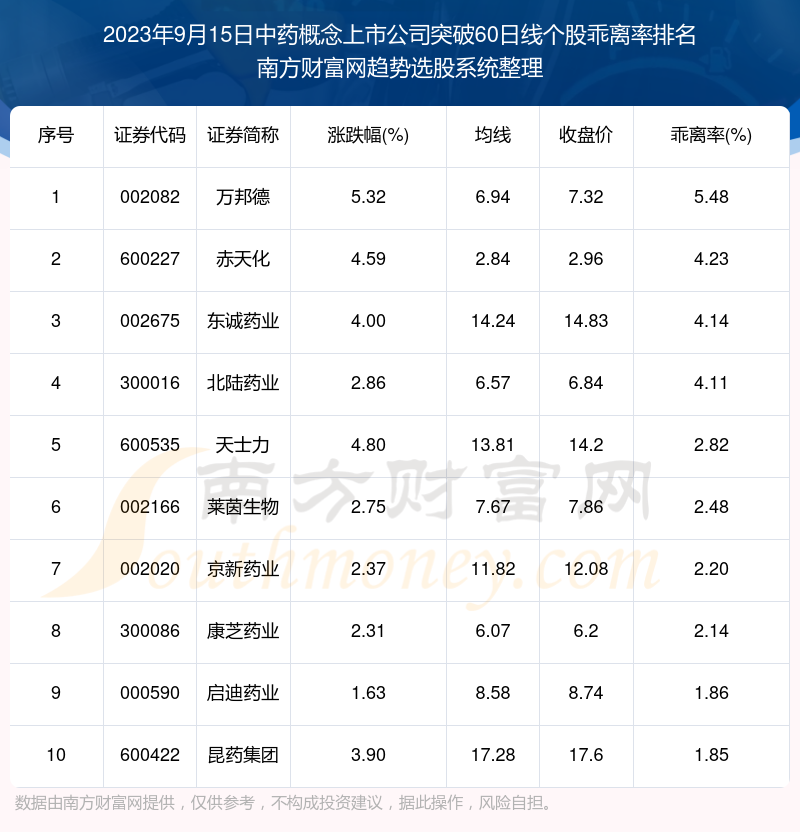Select stock name 昆药集团
The height and width of the screenshot is (832, 800).
243,755
